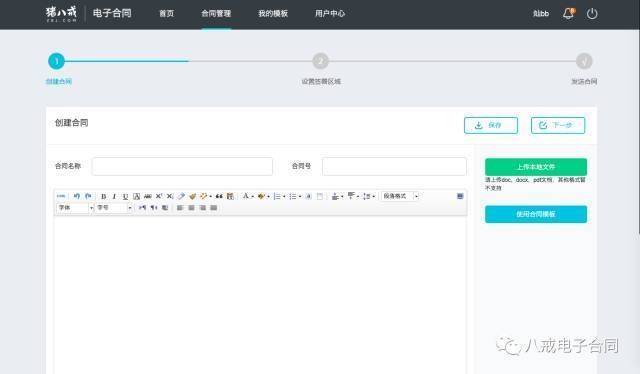Expand the font color dropdown arrow
The width and height of the screenshot is (640, 374).
(253, 197)
